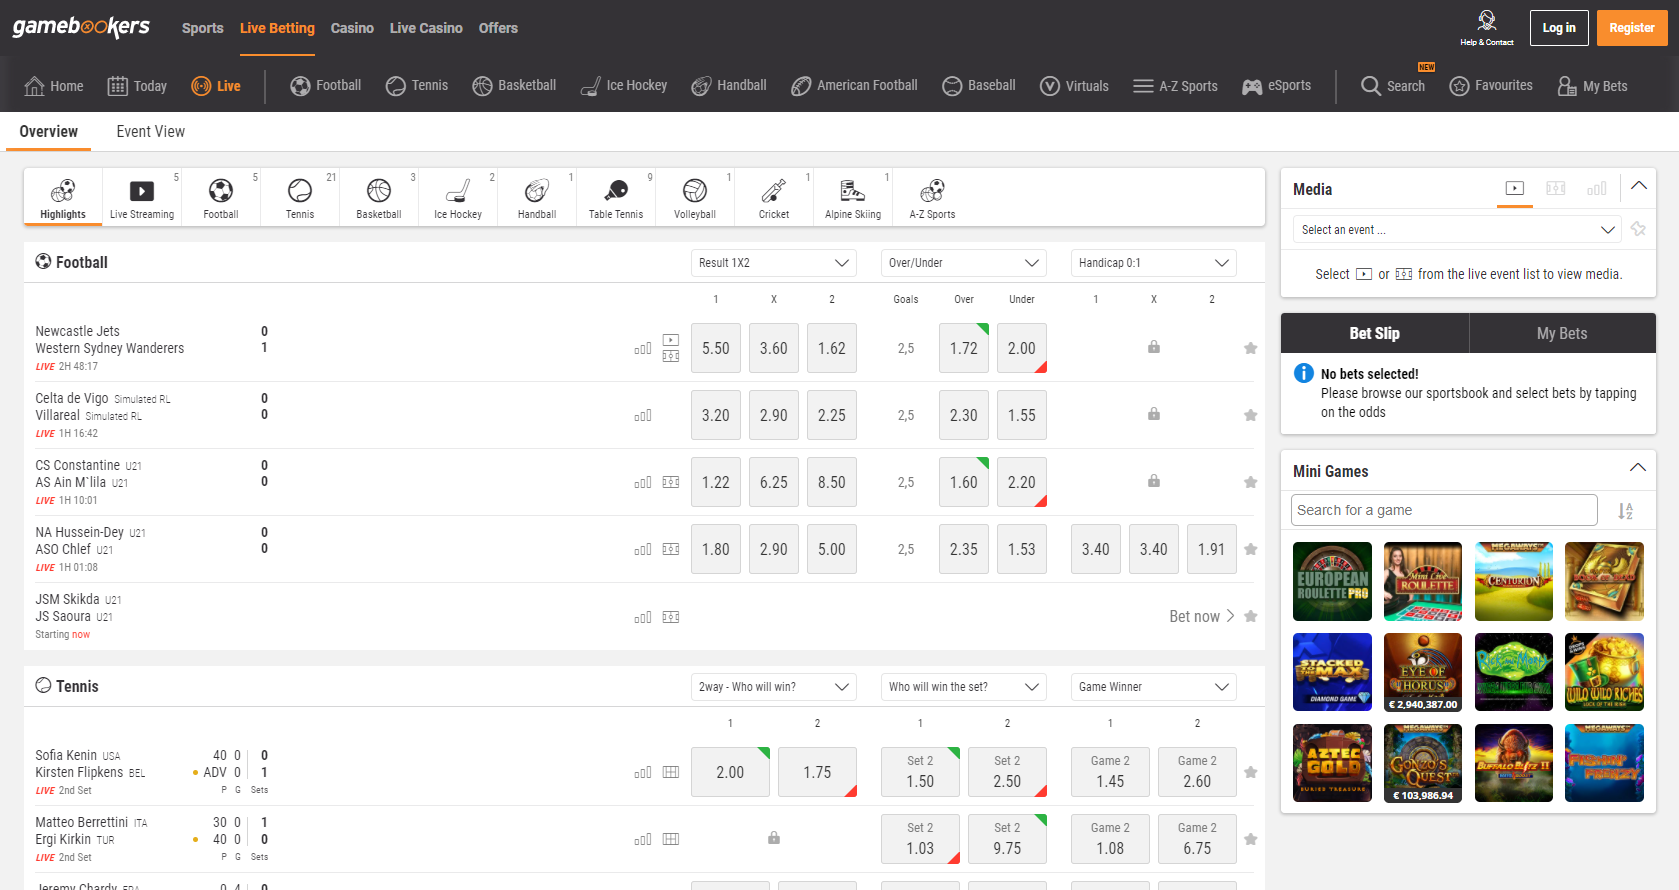Switch to the Event View tab
Image resolution: width=1679 pixels, height=890 pixels.
pyautogui.click(x=150, y=132)
